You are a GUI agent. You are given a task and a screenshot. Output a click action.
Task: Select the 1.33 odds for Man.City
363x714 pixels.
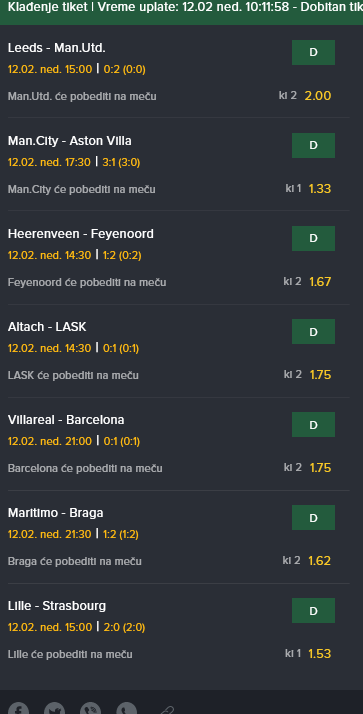click(320, 189)
